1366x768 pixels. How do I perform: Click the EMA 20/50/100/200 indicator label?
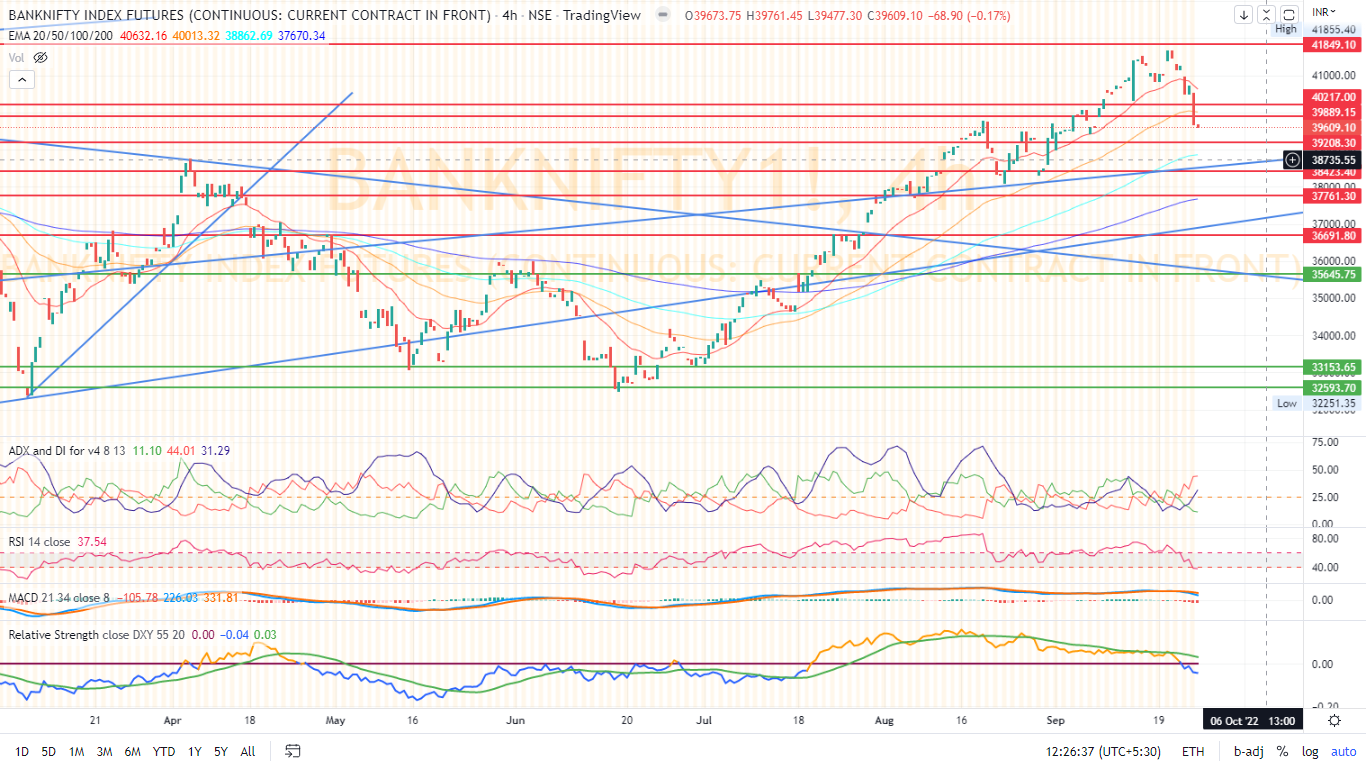pyautogui.click(x=61, y=35)
